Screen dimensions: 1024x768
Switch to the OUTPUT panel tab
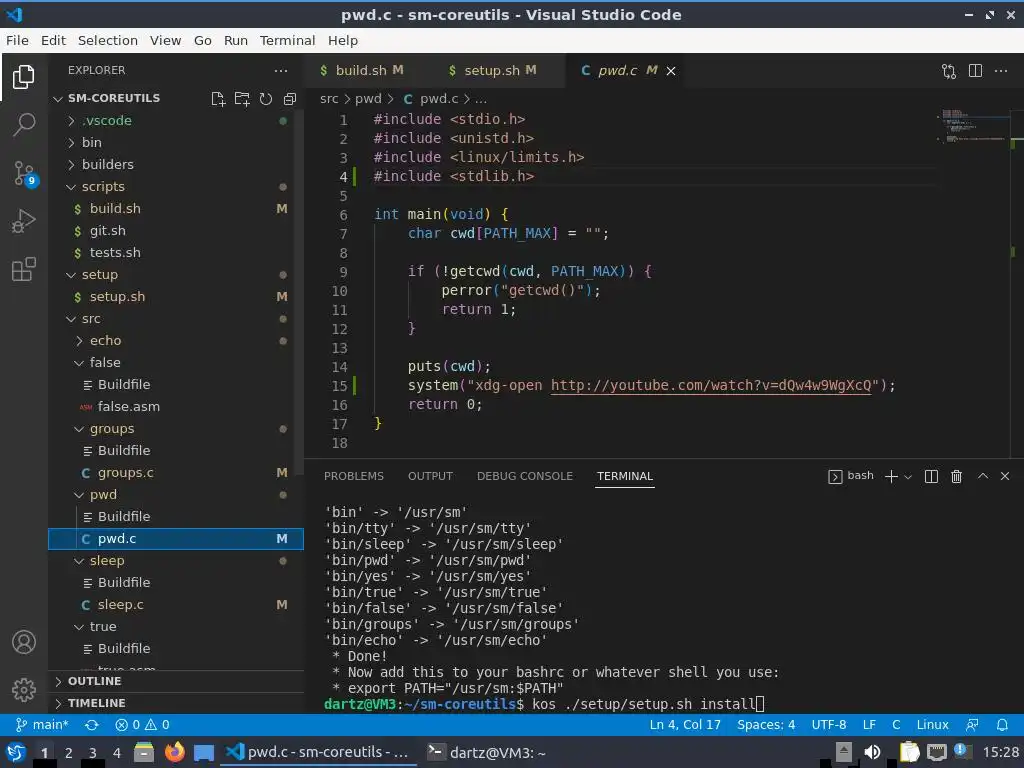(x=430, y=476)
